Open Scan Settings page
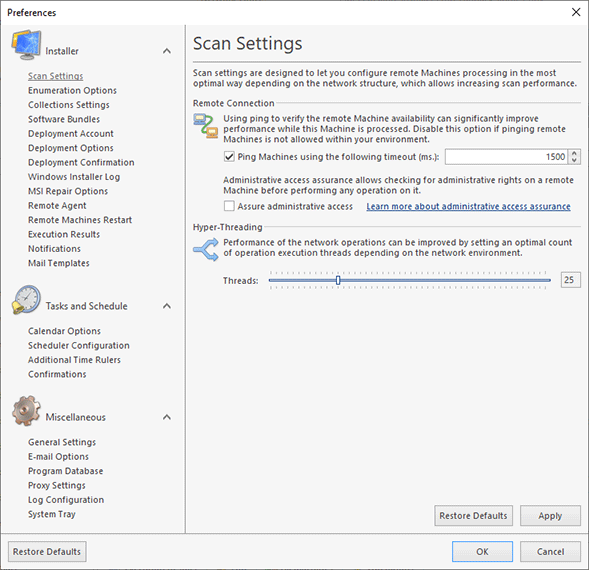The height and width of the screenshot is (570, 589). (56, 76)
